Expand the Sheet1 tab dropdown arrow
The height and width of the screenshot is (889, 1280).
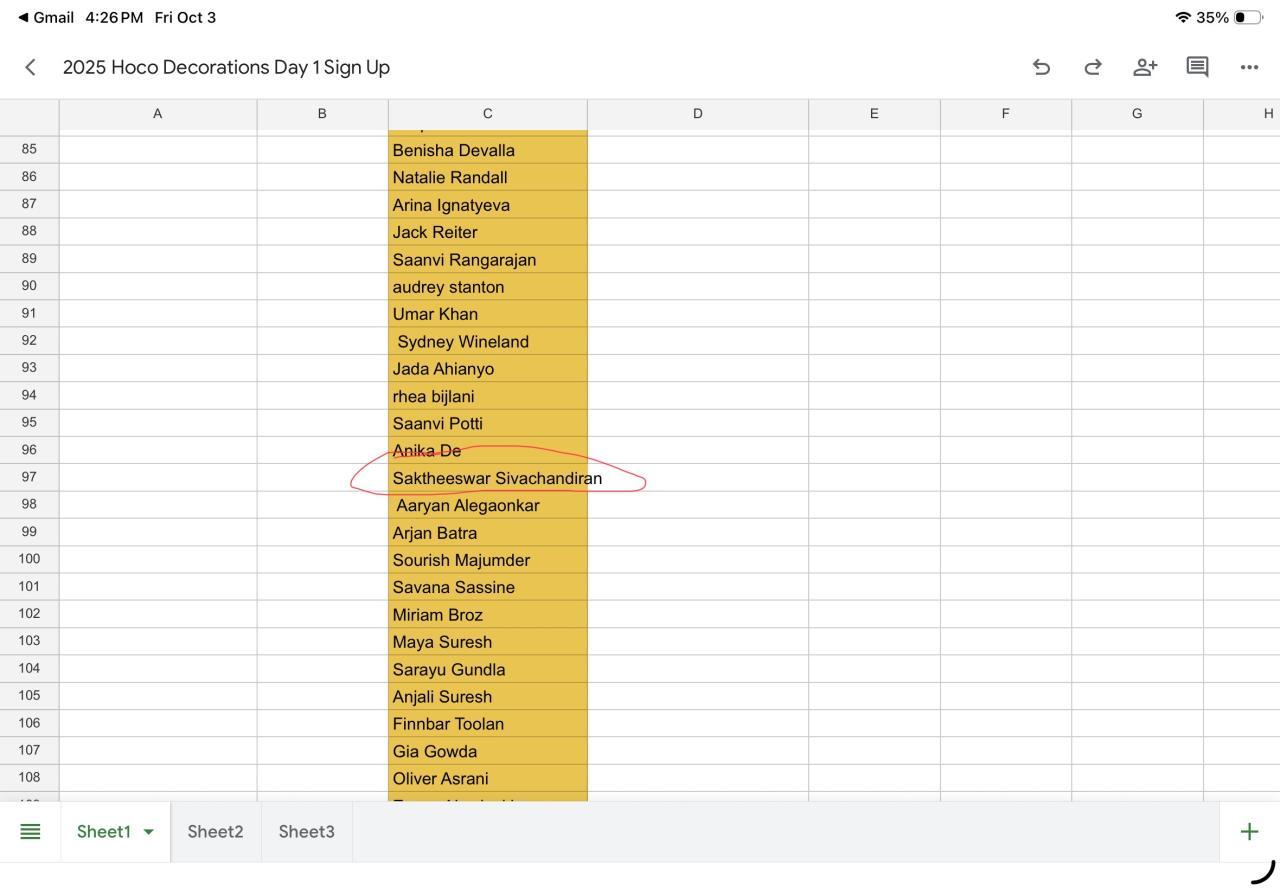pos(149,832)
